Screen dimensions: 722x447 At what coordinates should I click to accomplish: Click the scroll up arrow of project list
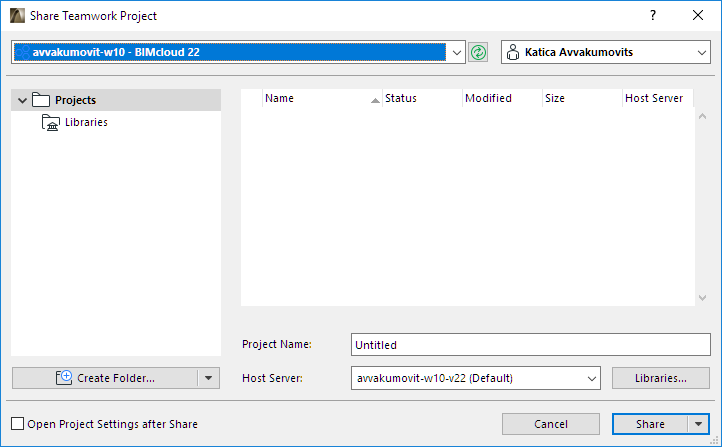tap(702, 116)
